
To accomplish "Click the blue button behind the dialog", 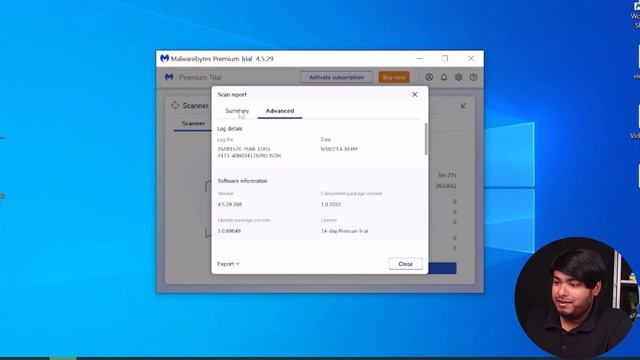I will click(442, 268).
